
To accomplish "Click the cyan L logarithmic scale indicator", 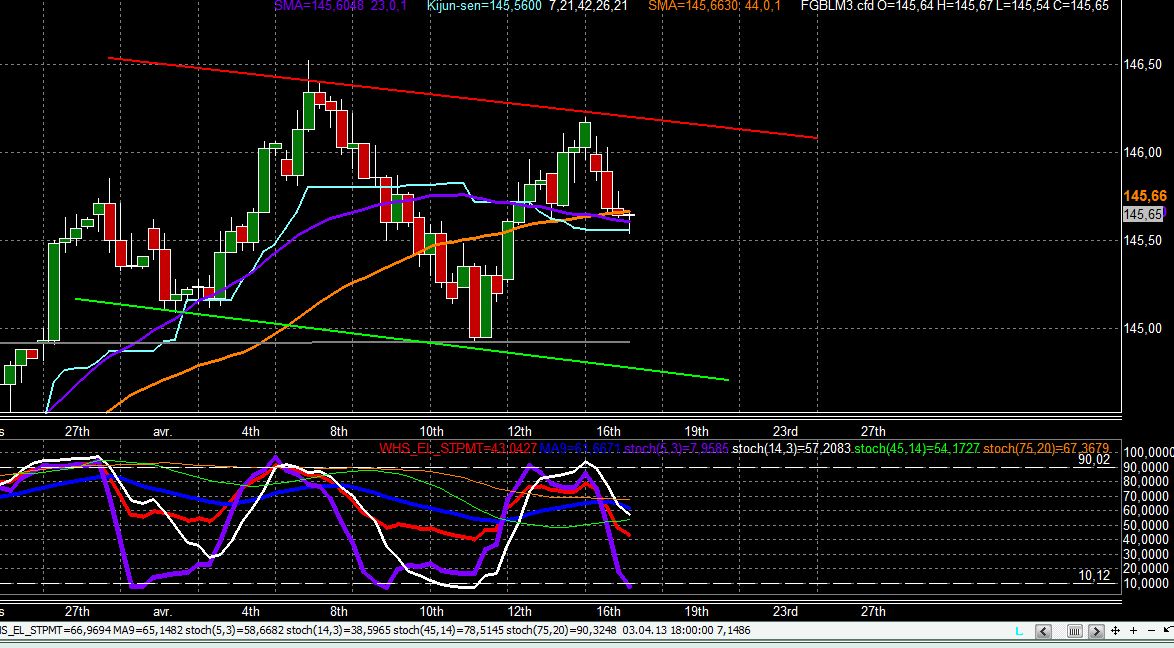I will (x=1019, y=630).
